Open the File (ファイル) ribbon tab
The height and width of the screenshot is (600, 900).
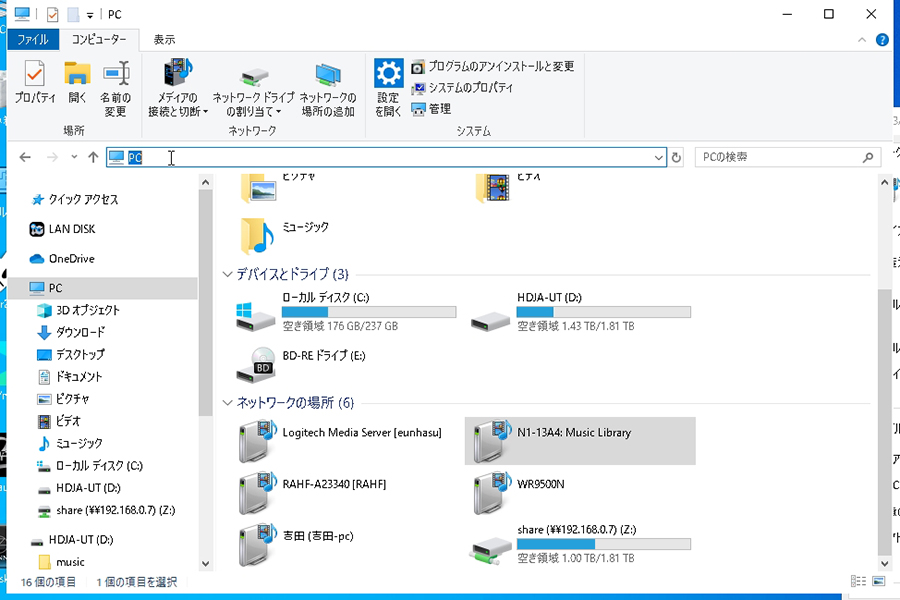[x=32, y=40]
